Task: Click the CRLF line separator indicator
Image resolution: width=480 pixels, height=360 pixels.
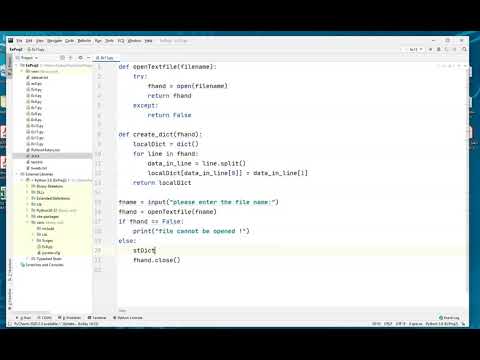Action: coord(388,324)
